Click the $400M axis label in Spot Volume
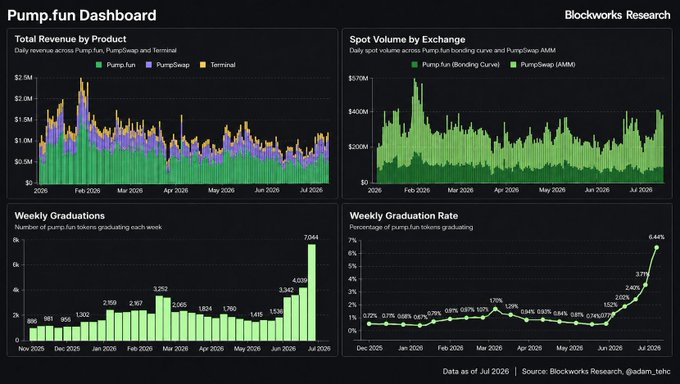Image resolution: width=680 pixels, height=384 pixels. 358,112
